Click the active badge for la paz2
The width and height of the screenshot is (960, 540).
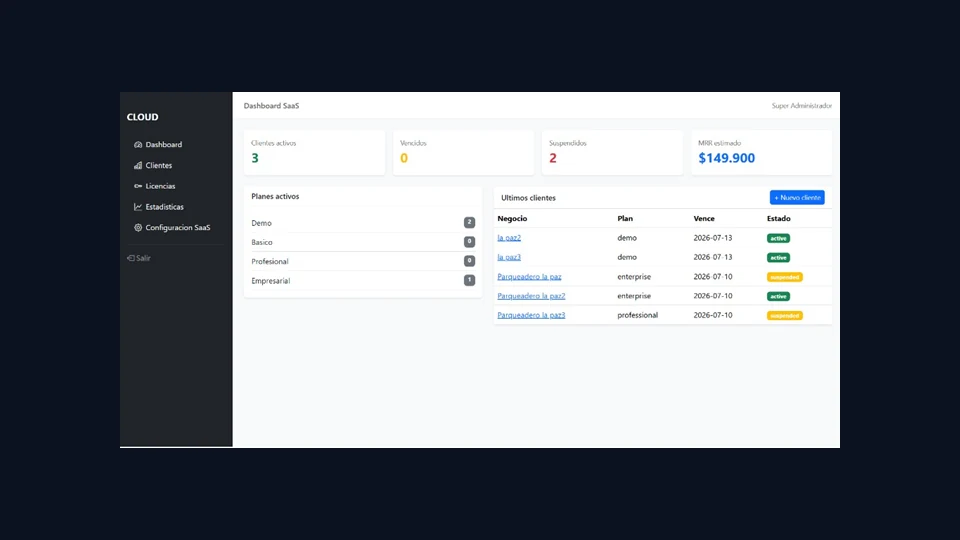pyautogui.click(x=778, y=238)
